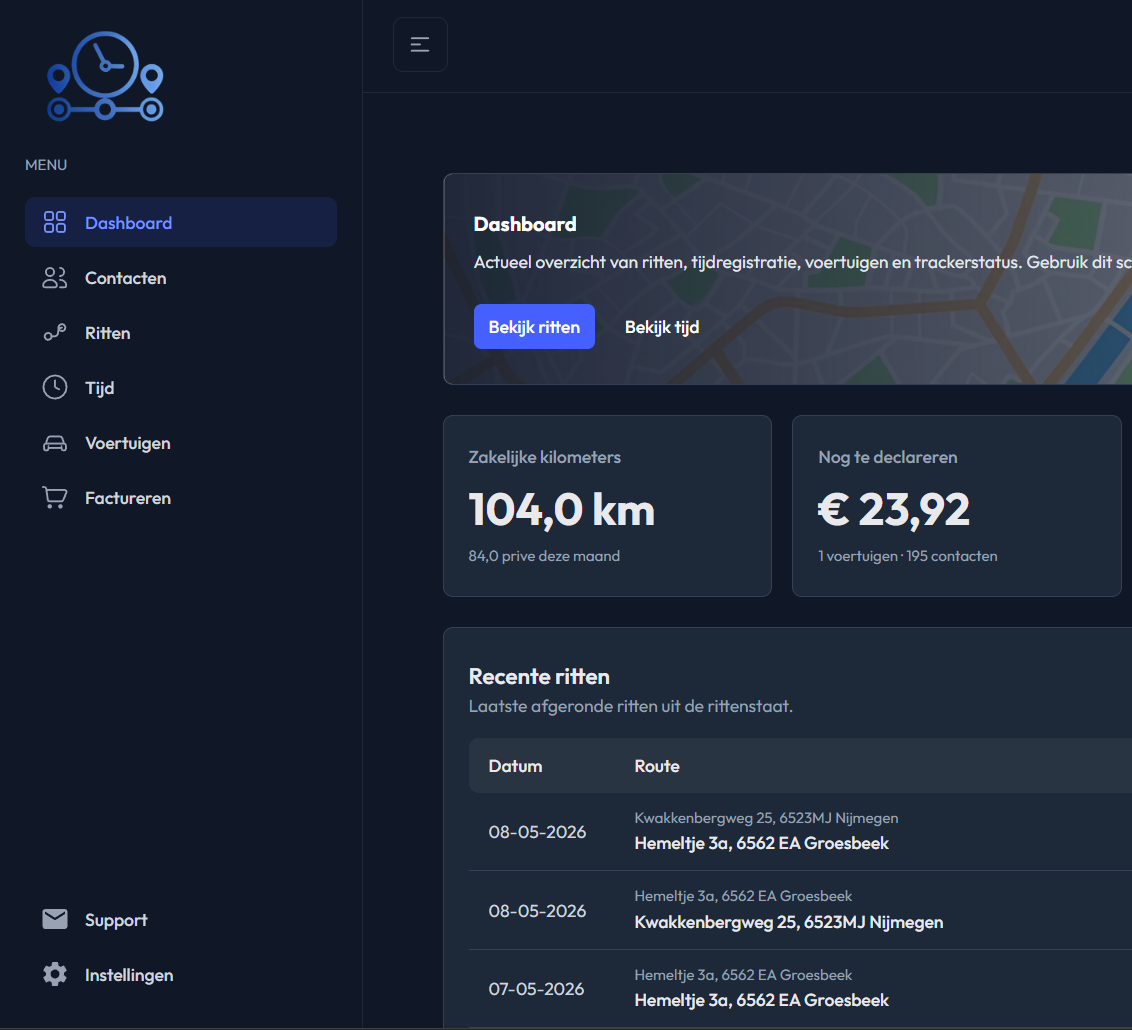
Task: Click '84,0 prive deze maand' text
Action: tap(544, 556)
